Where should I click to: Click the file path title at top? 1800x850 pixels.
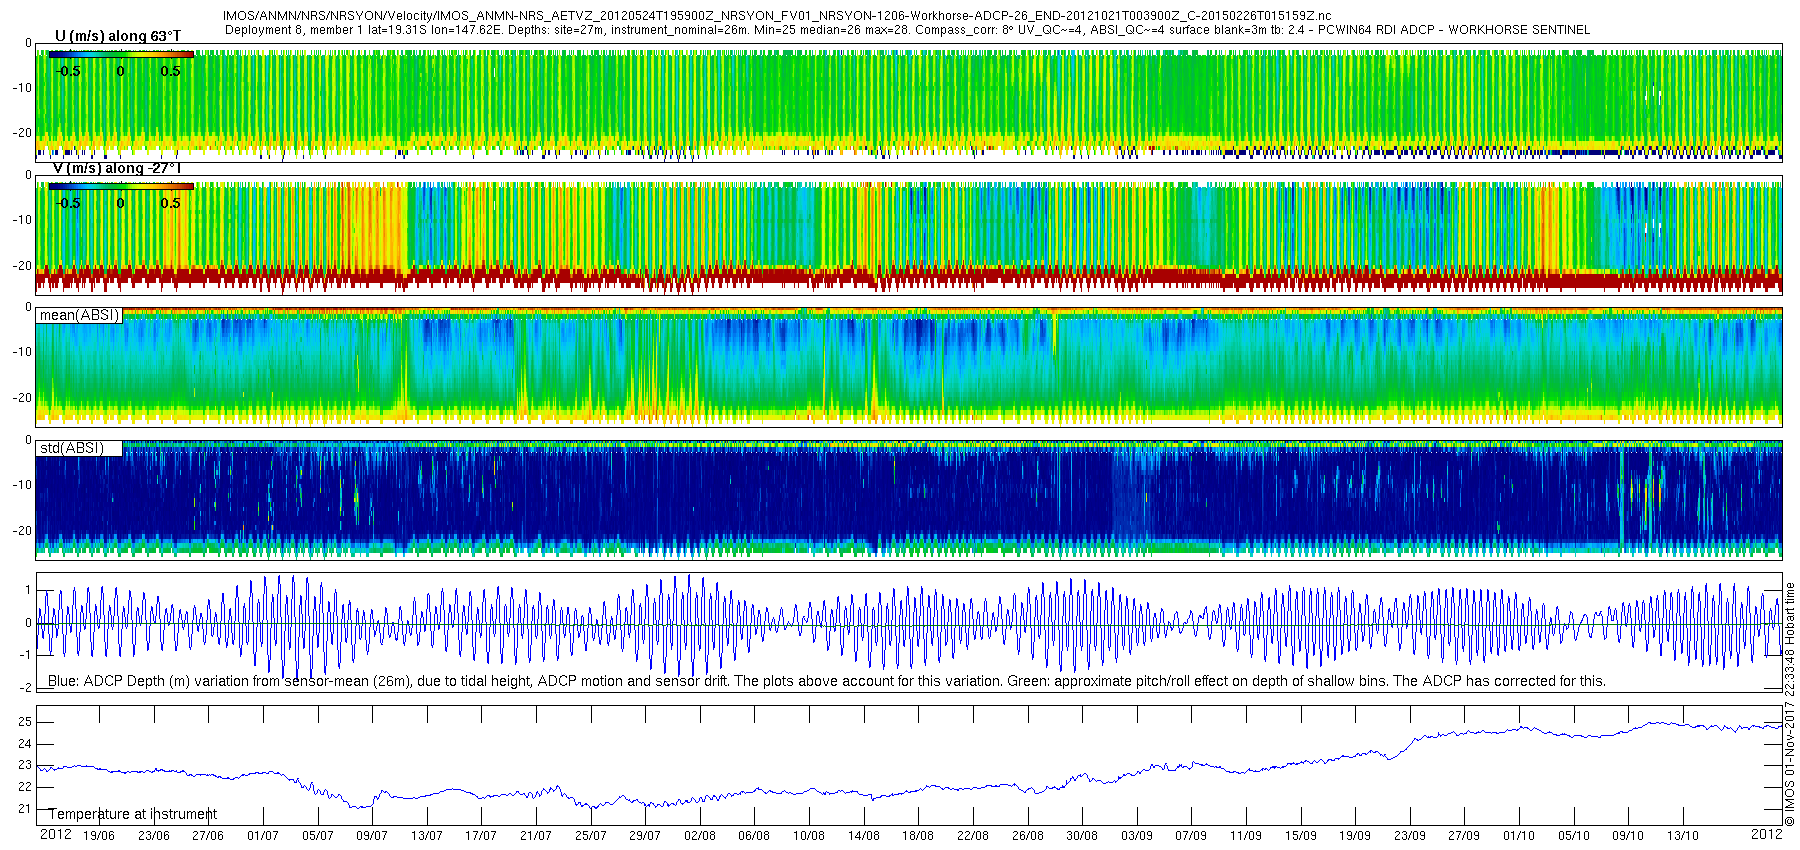(777, 16)
